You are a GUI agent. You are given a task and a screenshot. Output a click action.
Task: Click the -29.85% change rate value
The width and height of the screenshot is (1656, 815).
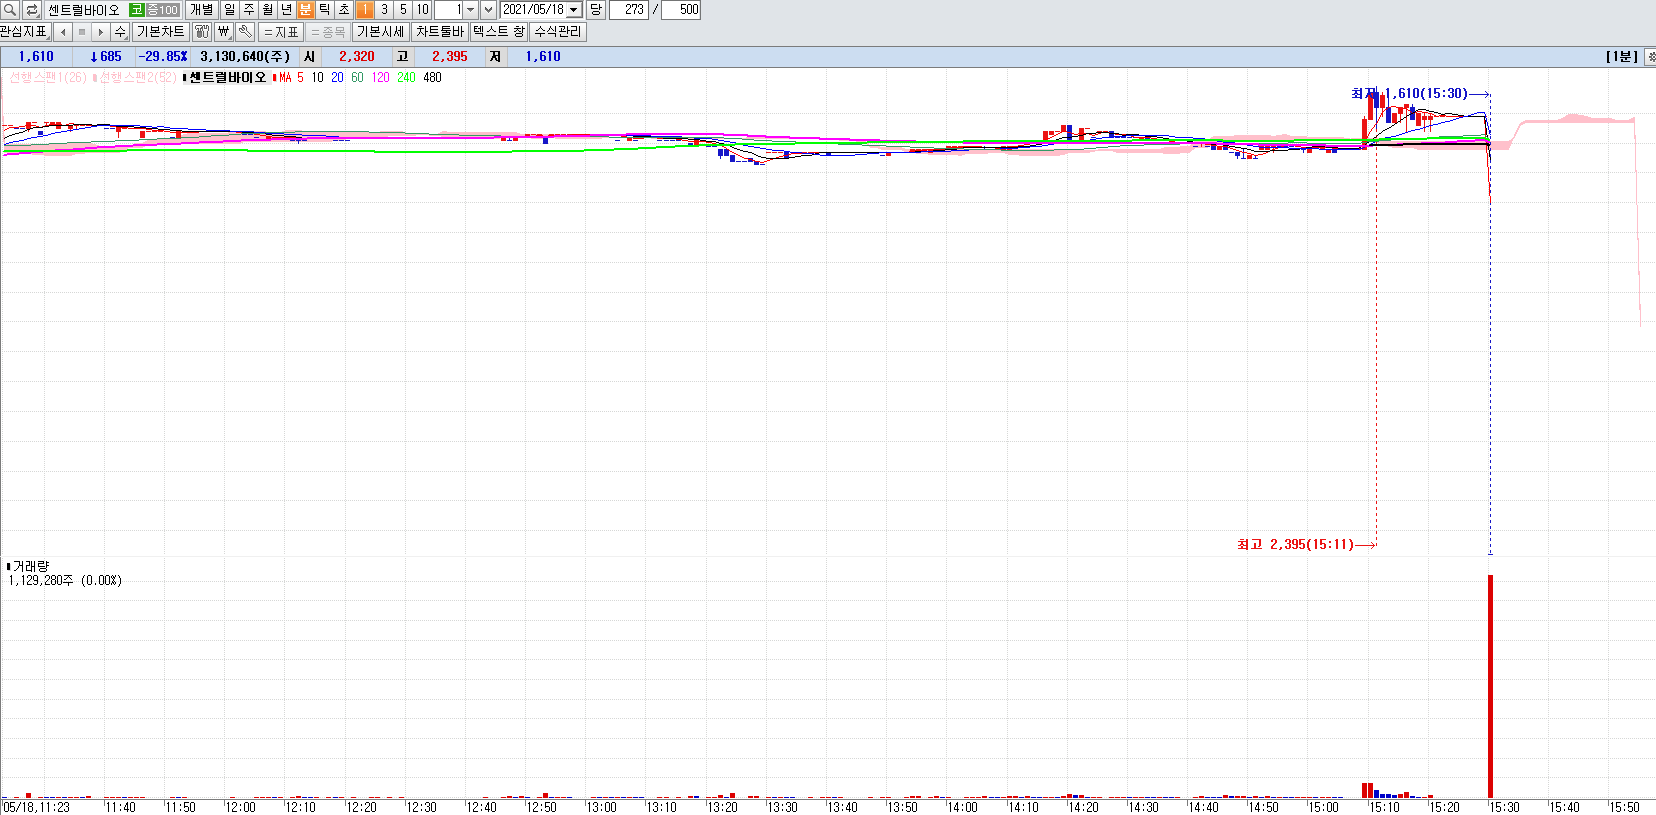[x=162, y=57]
